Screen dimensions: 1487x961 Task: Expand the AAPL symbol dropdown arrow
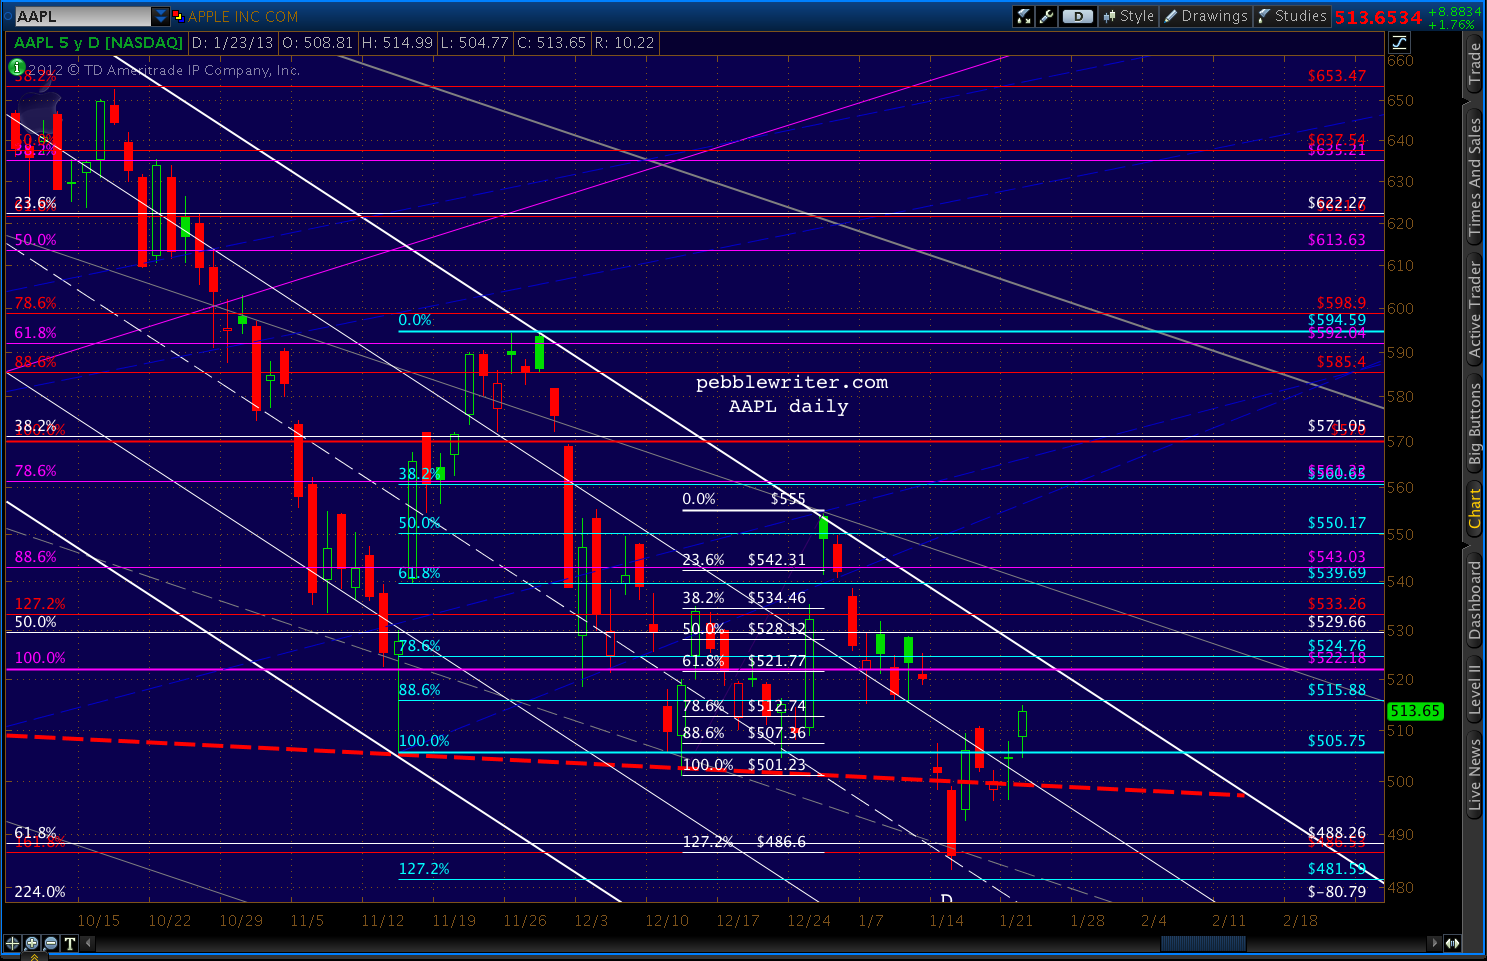point(161,16)
